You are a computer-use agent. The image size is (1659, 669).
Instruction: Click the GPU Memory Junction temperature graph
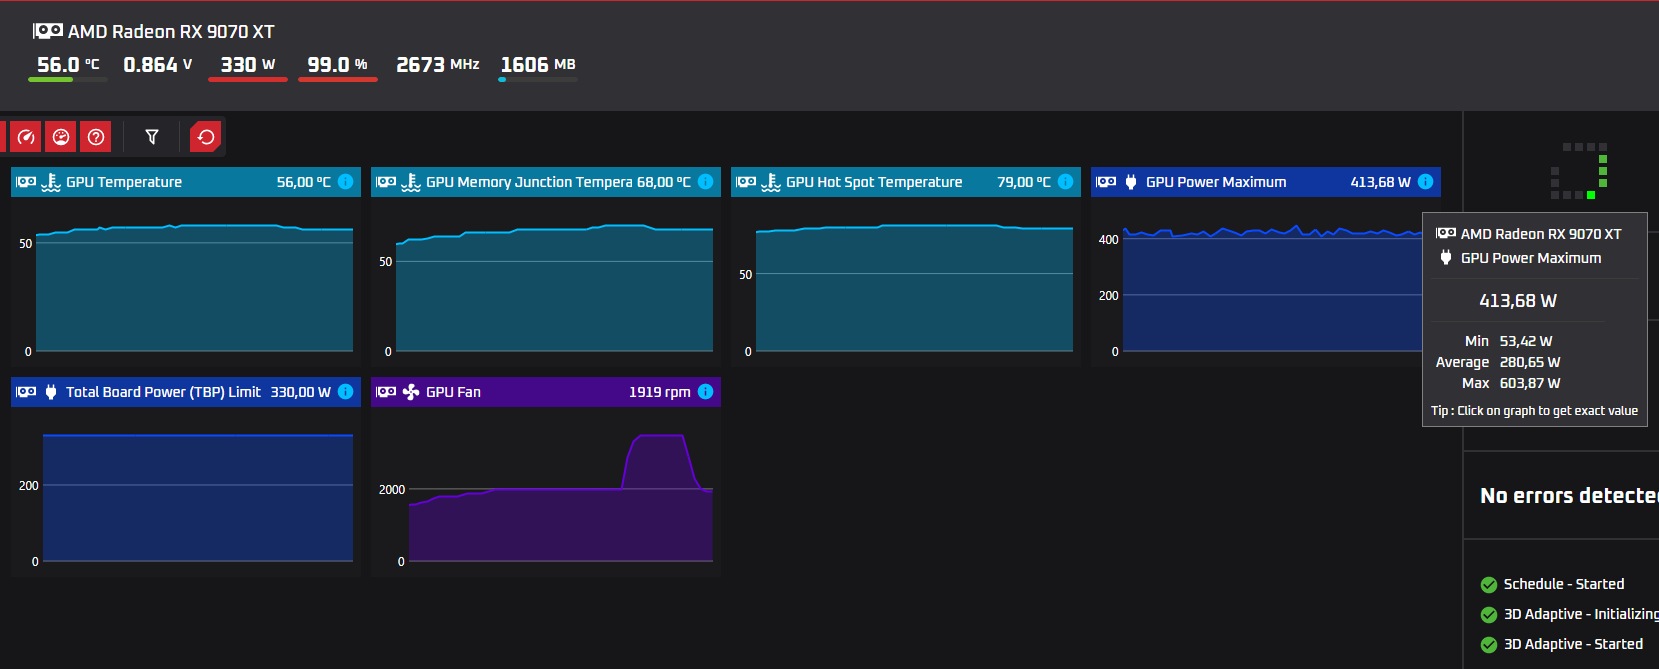554,289
